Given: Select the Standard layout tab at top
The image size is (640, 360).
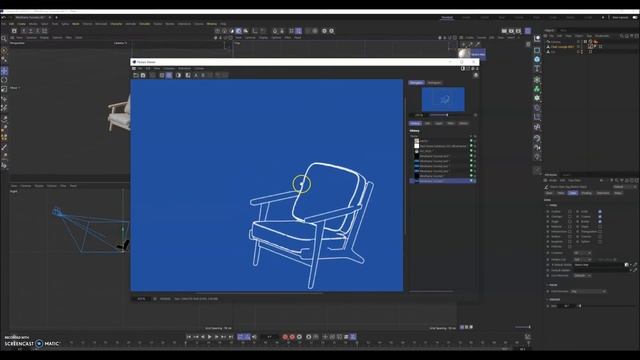Looking at the screenshot, I should (447, 18).
